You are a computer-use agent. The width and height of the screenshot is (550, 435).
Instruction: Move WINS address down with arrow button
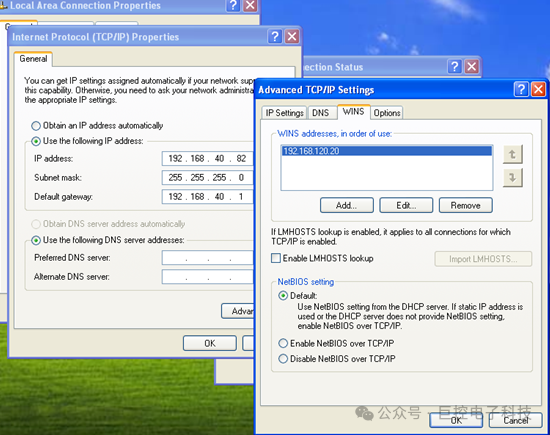pos(512,178)
